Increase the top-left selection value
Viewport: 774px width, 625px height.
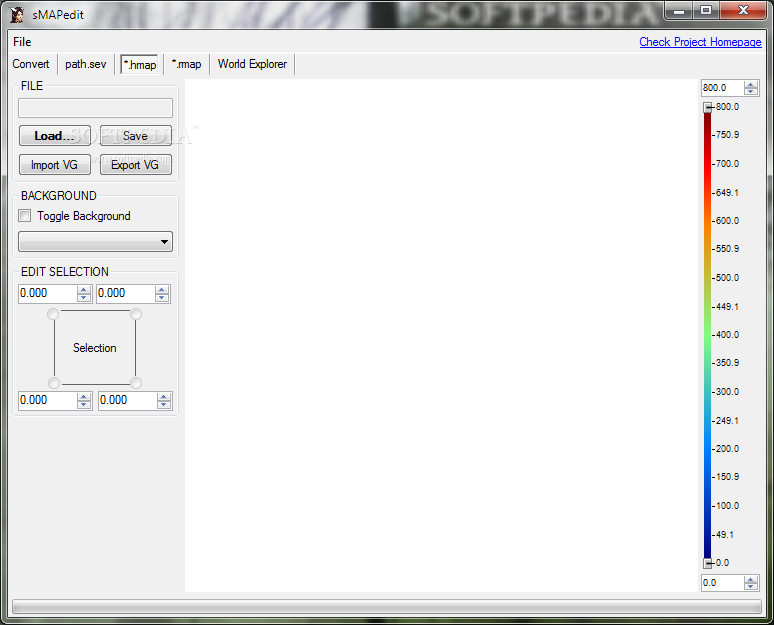(84, 289)
